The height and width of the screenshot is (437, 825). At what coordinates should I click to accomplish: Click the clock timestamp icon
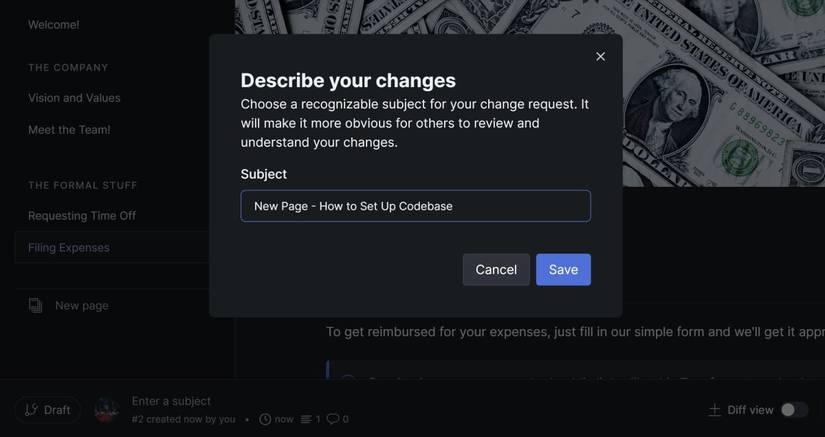point(265,419)
